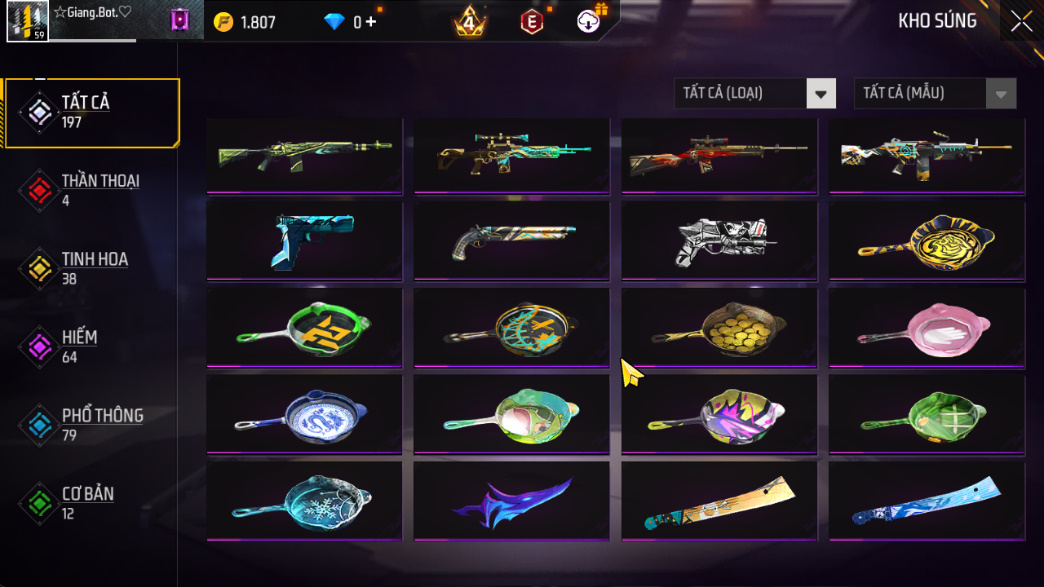Close the Kho Súng screen
The width and height of the screenshot is (1044, 587).
1021,21
